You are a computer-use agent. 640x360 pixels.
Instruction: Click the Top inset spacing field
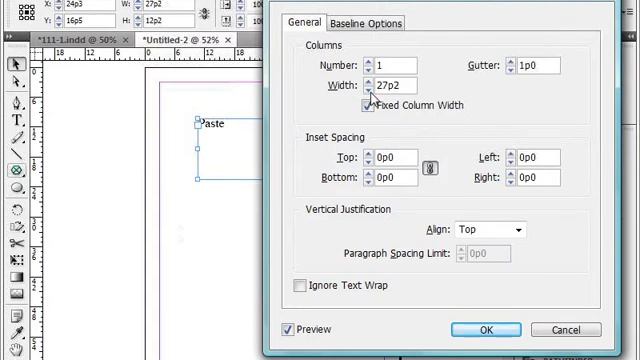(x=396, y=158)
